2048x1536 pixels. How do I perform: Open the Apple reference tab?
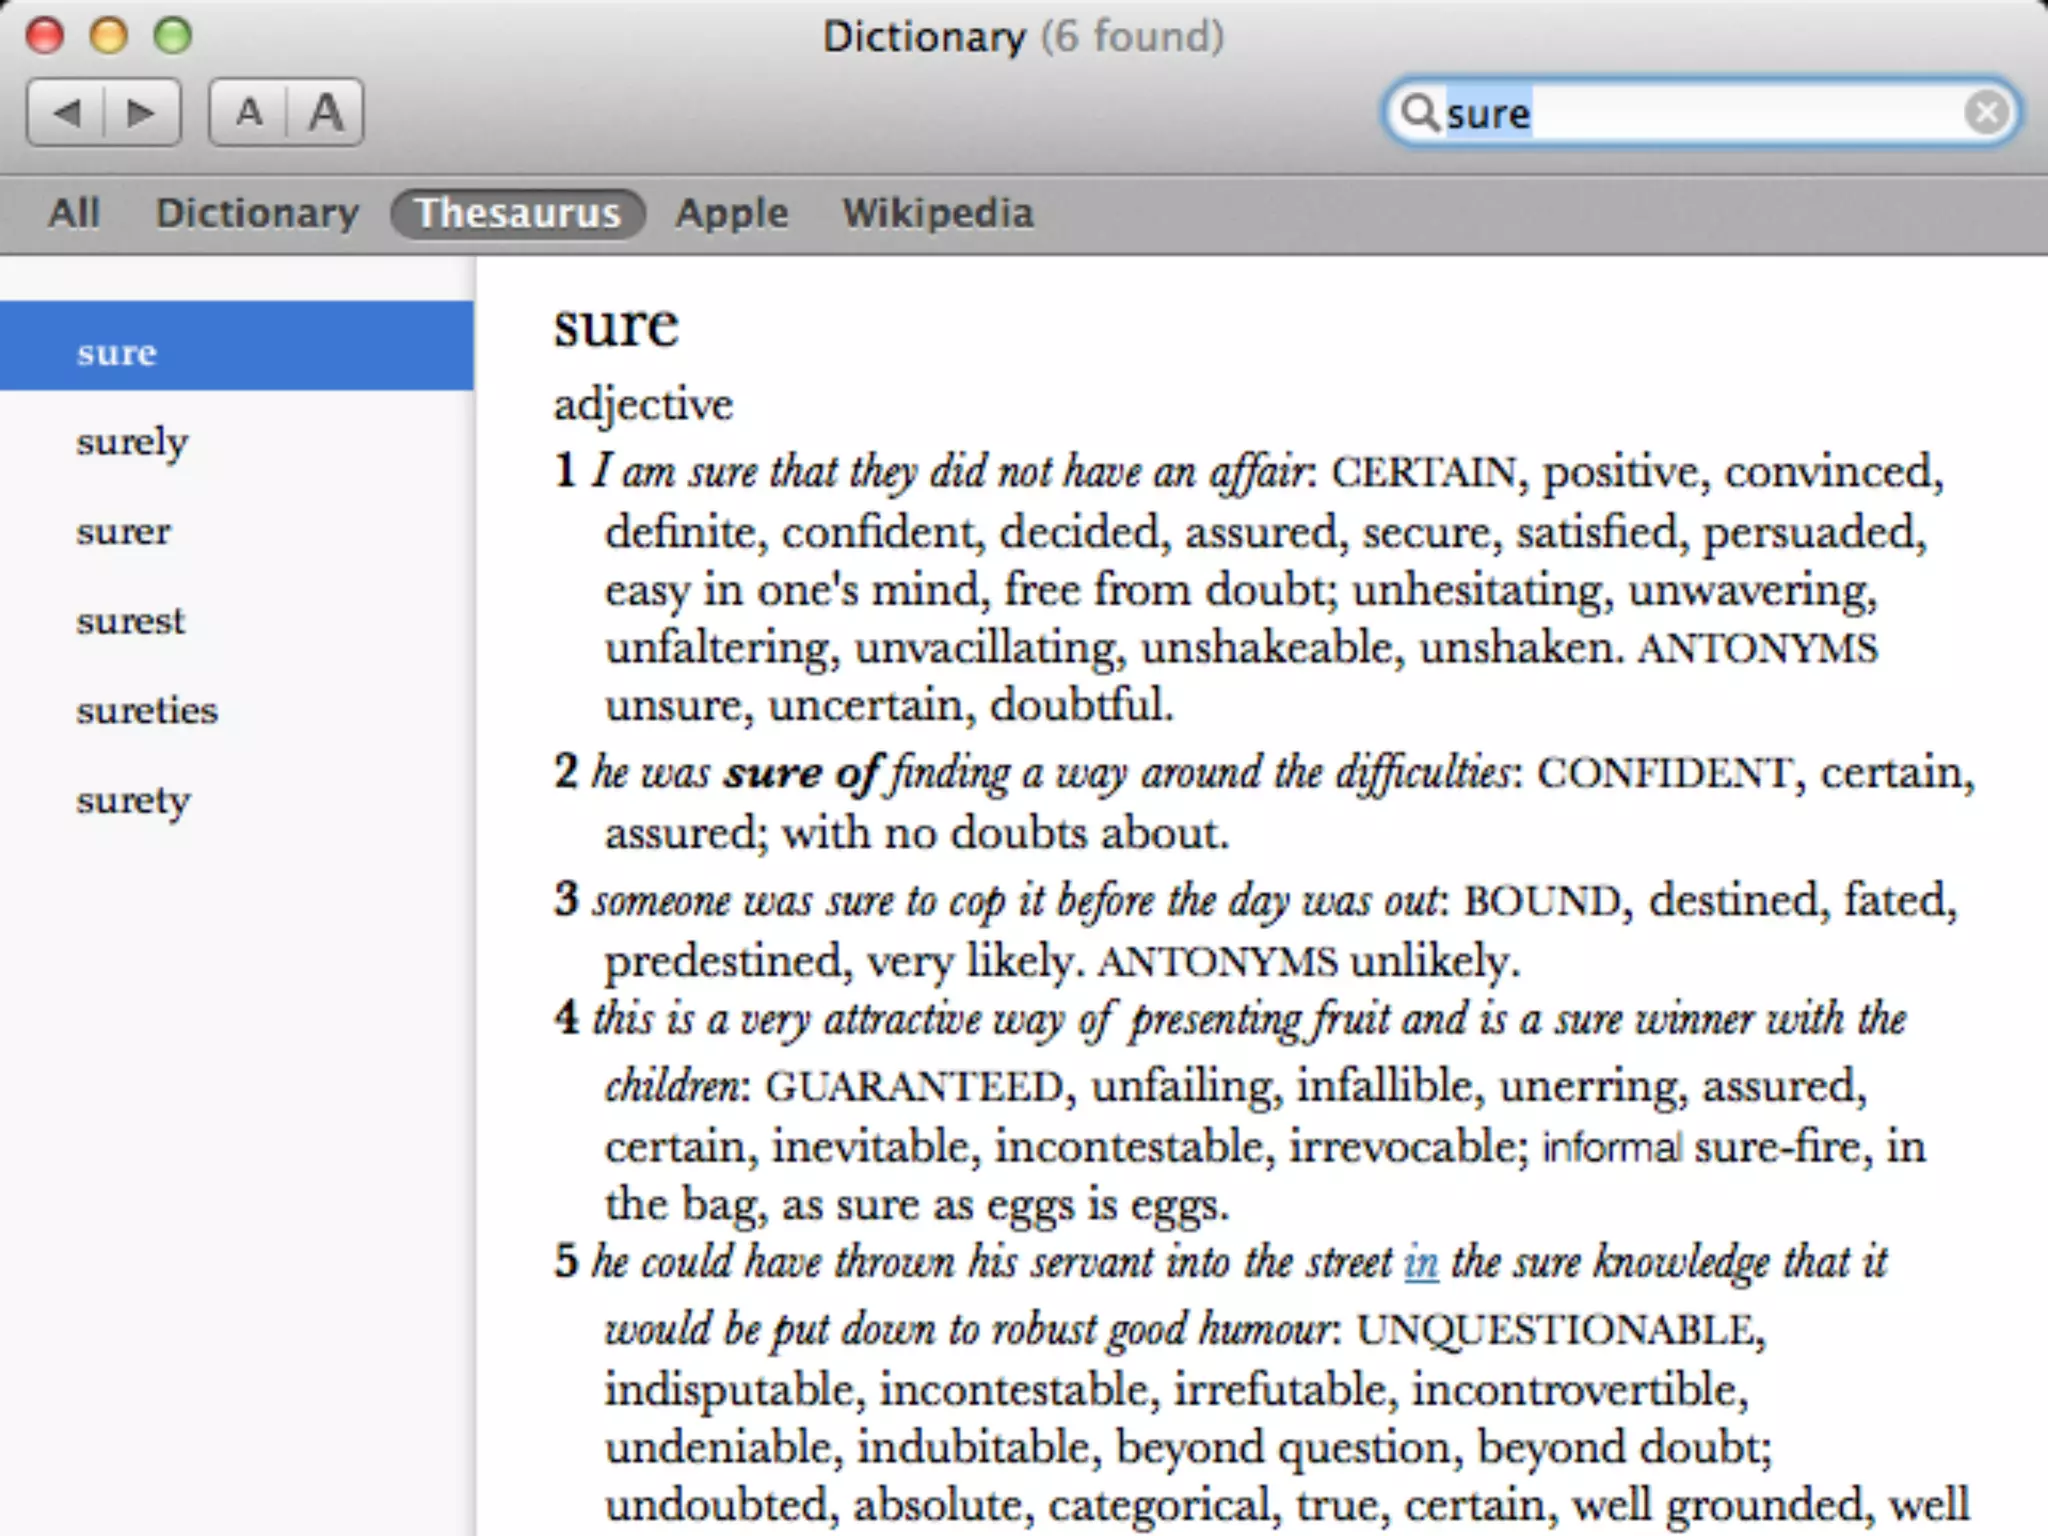point(731,213)
